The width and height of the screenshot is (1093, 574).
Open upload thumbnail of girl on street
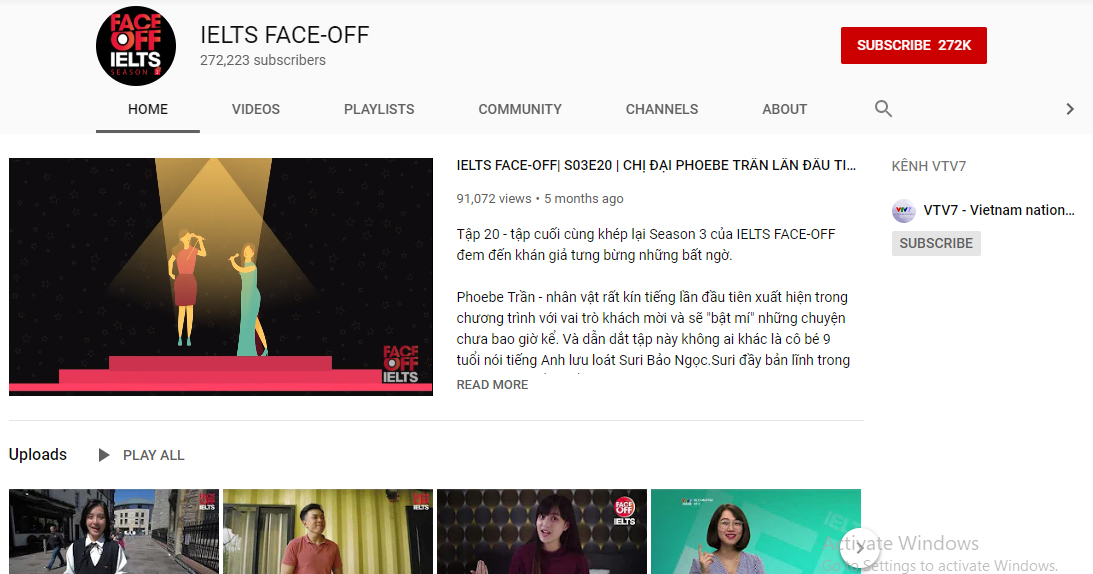pos(114,531)
